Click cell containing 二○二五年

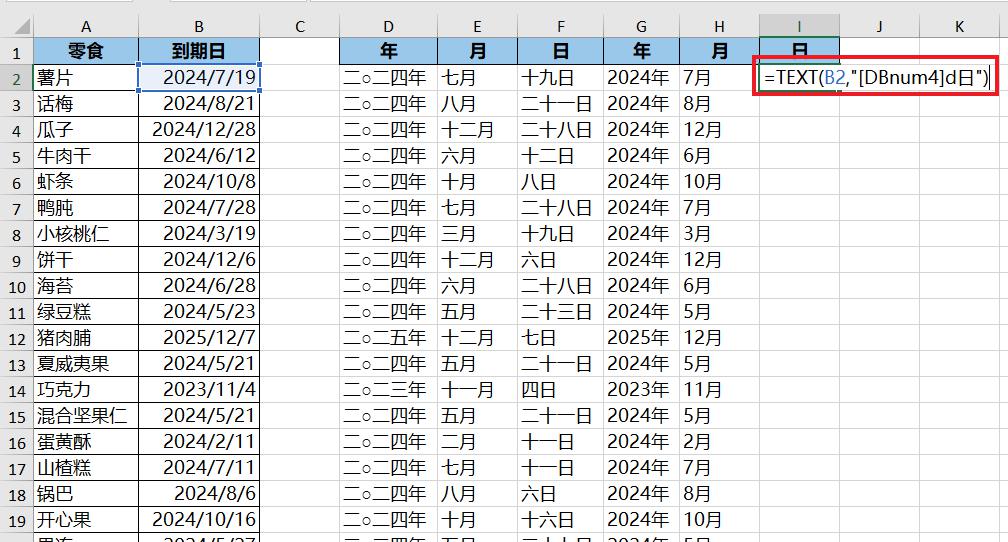pyautogui.click(x=388, y=338)
